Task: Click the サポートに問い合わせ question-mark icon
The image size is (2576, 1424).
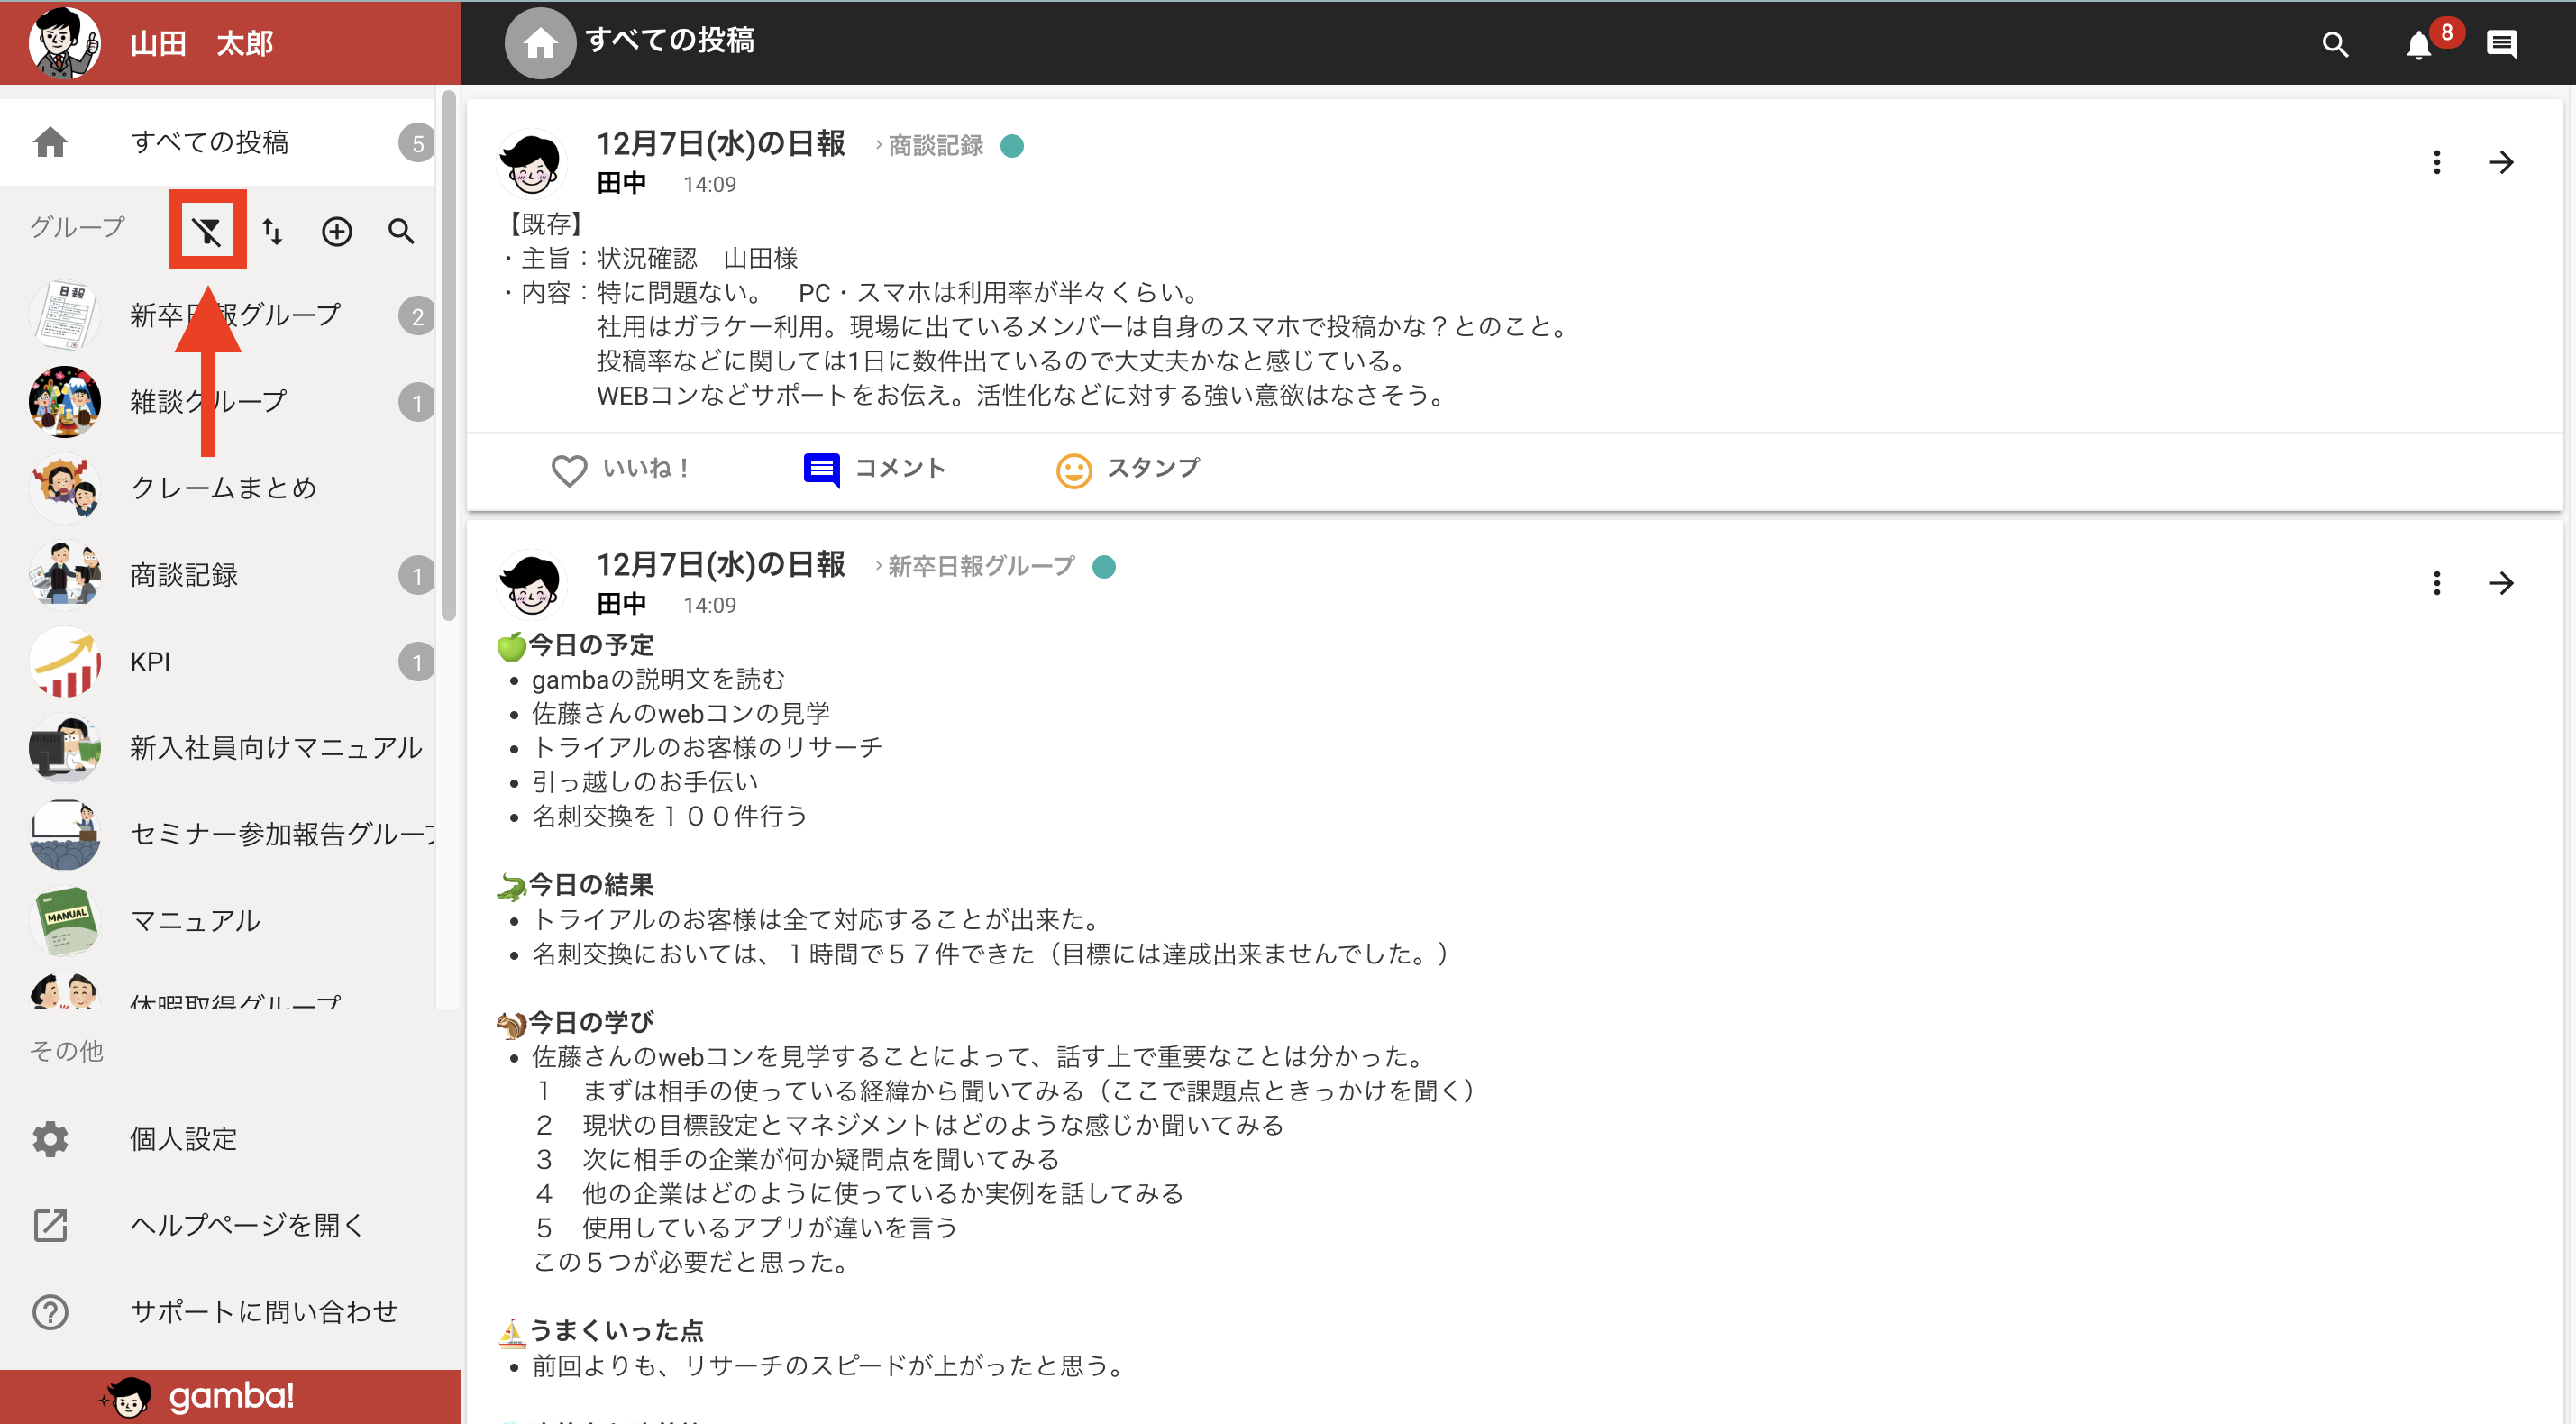Action: [50, 1312]
